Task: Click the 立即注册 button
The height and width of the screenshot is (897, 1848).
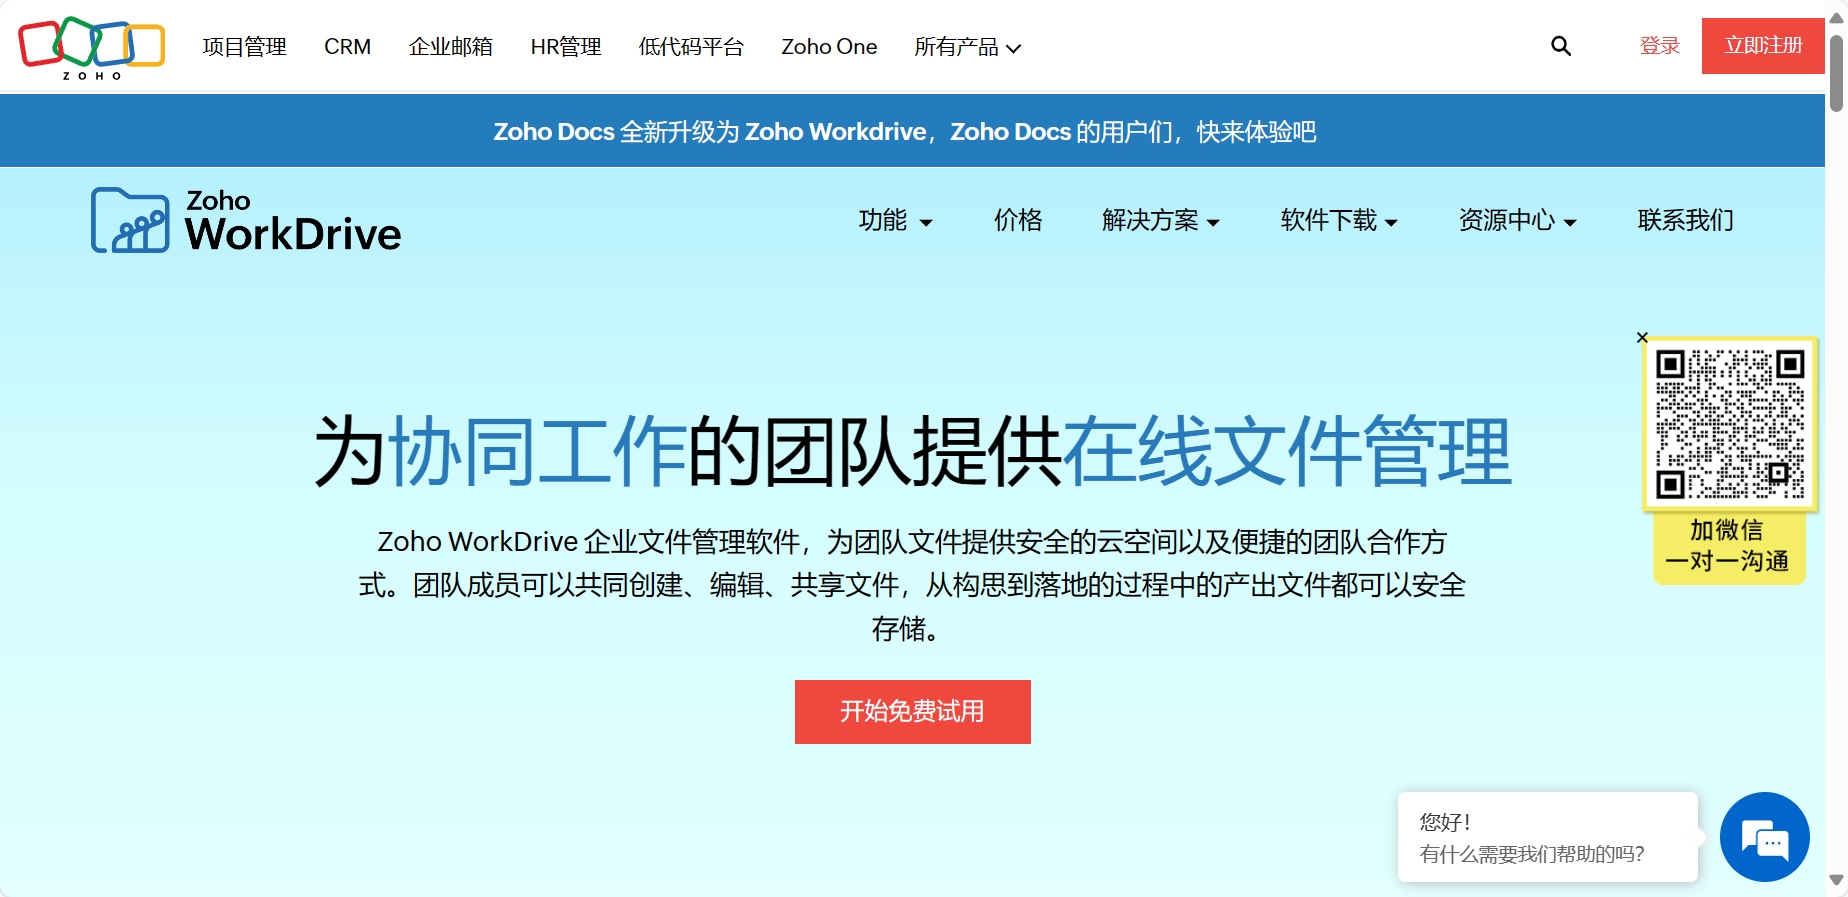Action: coord(1763,46)
